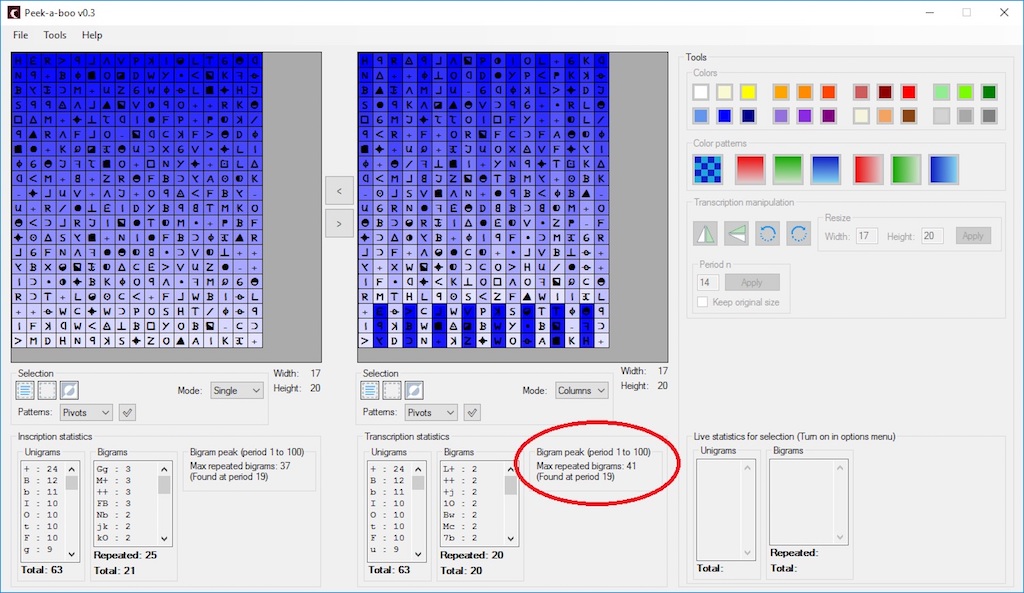Pick the dark purple color swatch

point(829,116)
